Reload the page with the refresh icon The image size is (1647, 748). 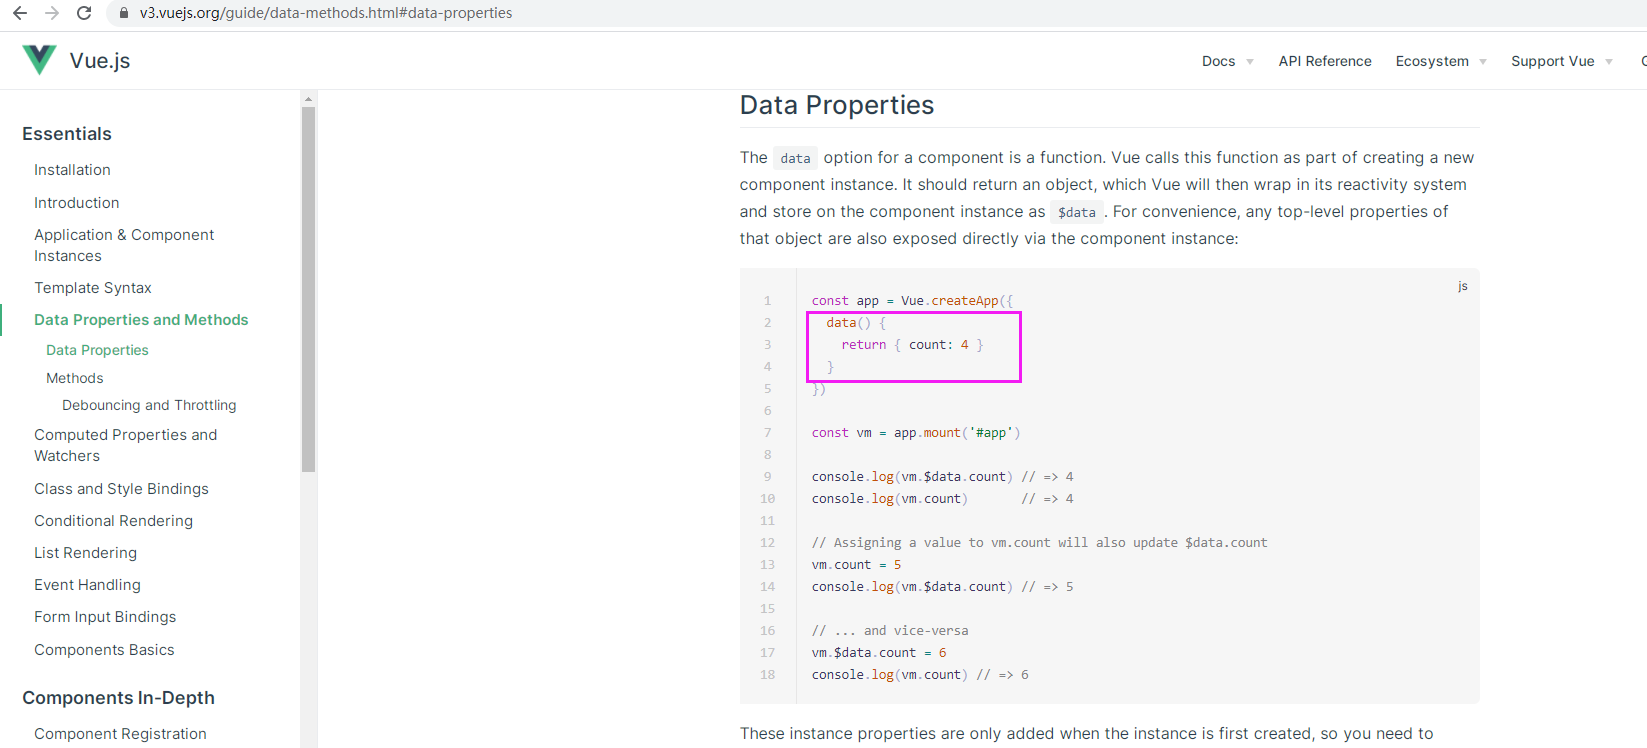(84, 13)
